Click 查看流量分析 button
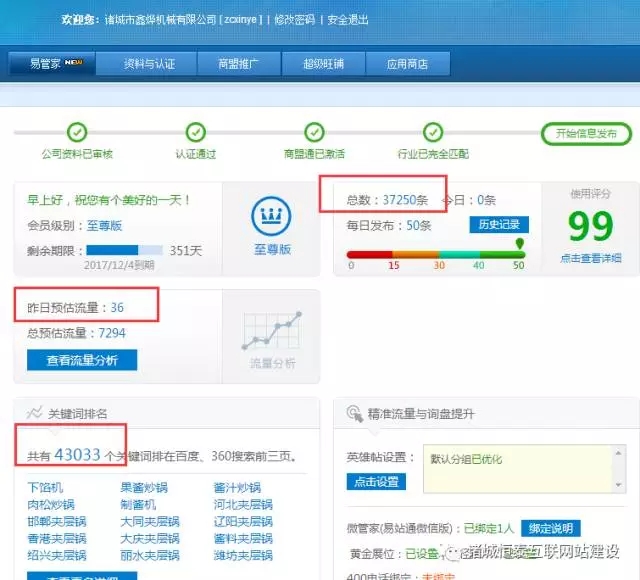This screenshot has height=580, width=640. click(x=82, y=360)
